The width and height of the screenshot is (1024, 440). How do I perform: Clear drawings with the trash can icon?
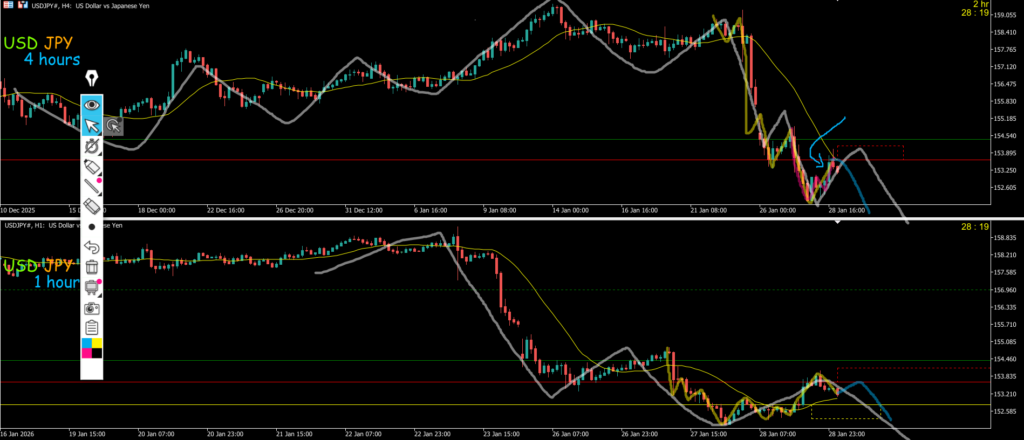(x=92, y=267)
